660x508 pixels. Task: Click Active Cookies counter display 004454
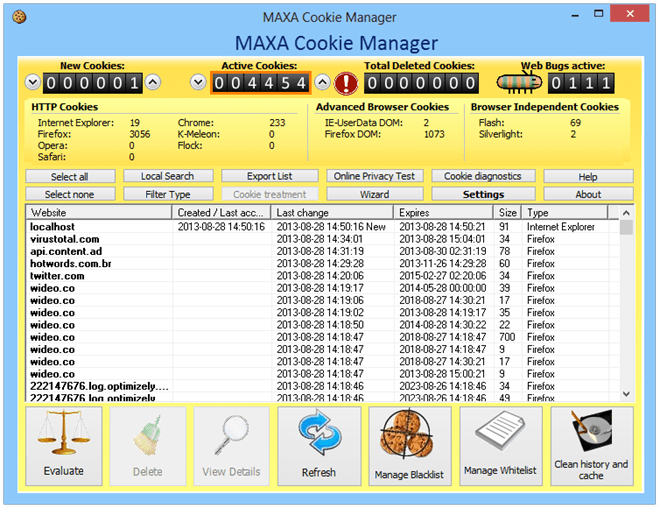[261, 83]
